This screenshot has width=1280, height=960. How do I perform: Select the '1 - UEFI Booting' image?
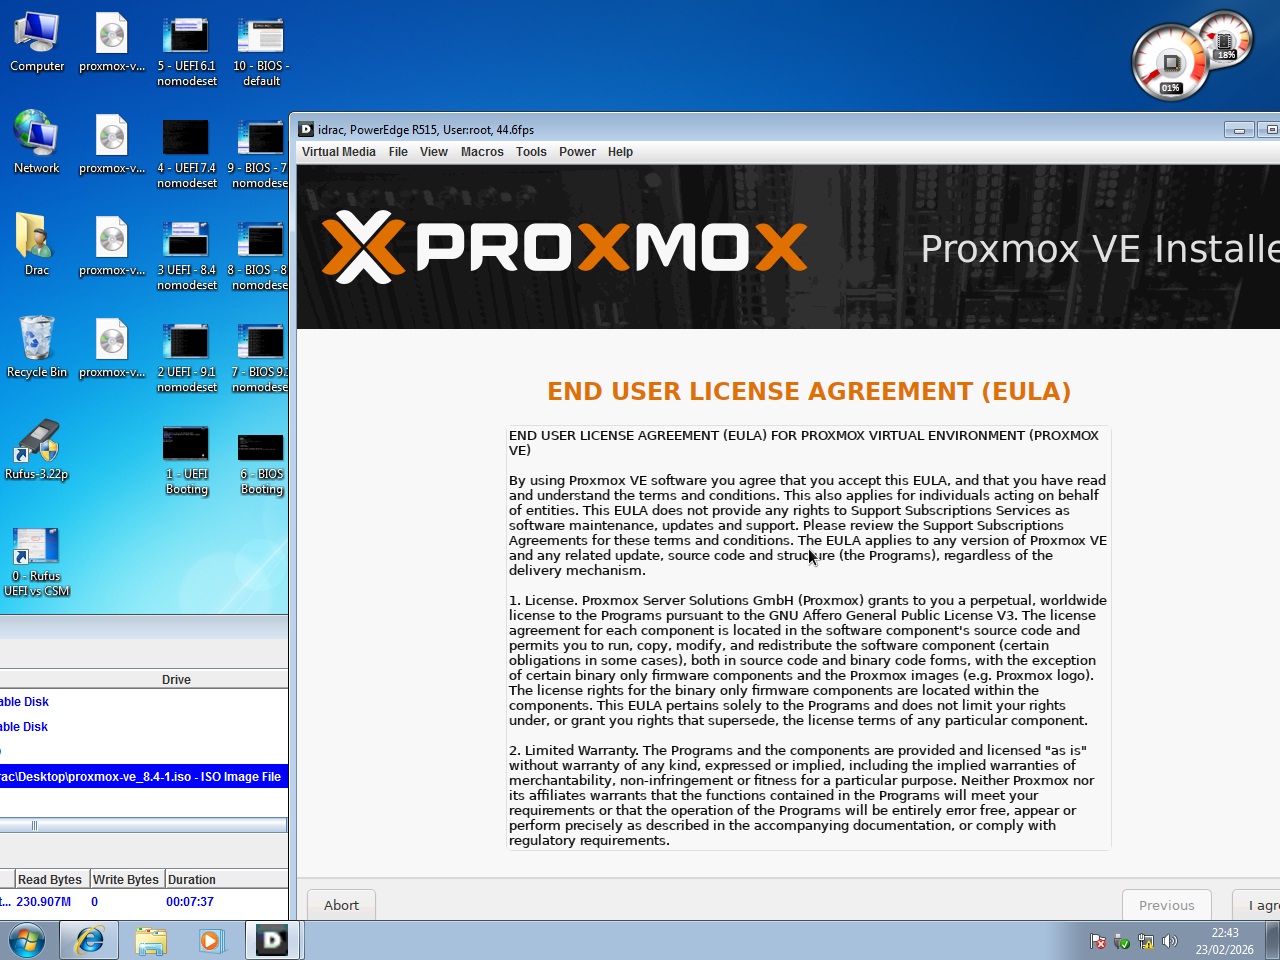[x=187, y=459]
